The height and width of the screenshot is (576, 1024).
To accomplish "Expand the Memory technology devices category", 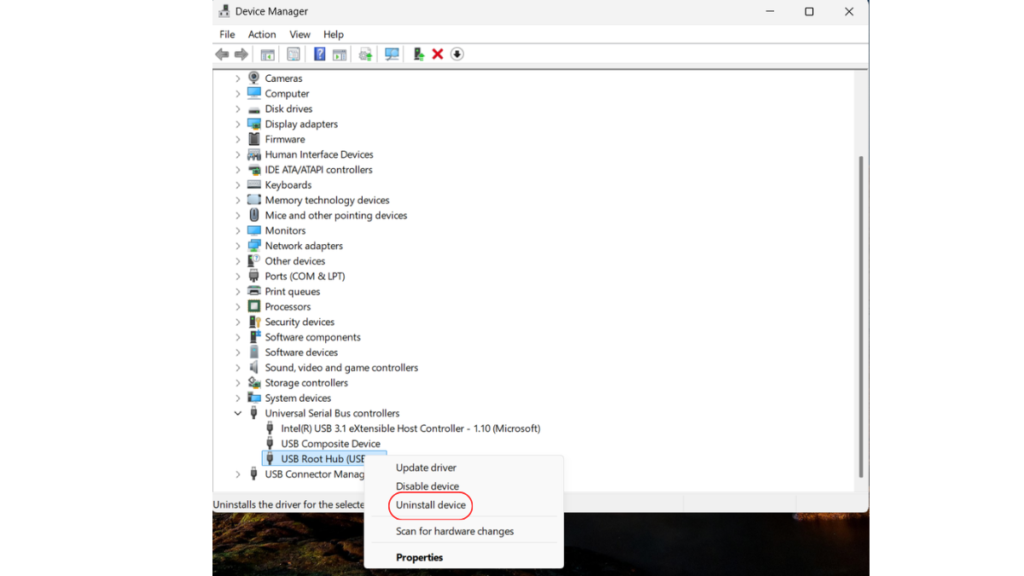I will [238, 200].
